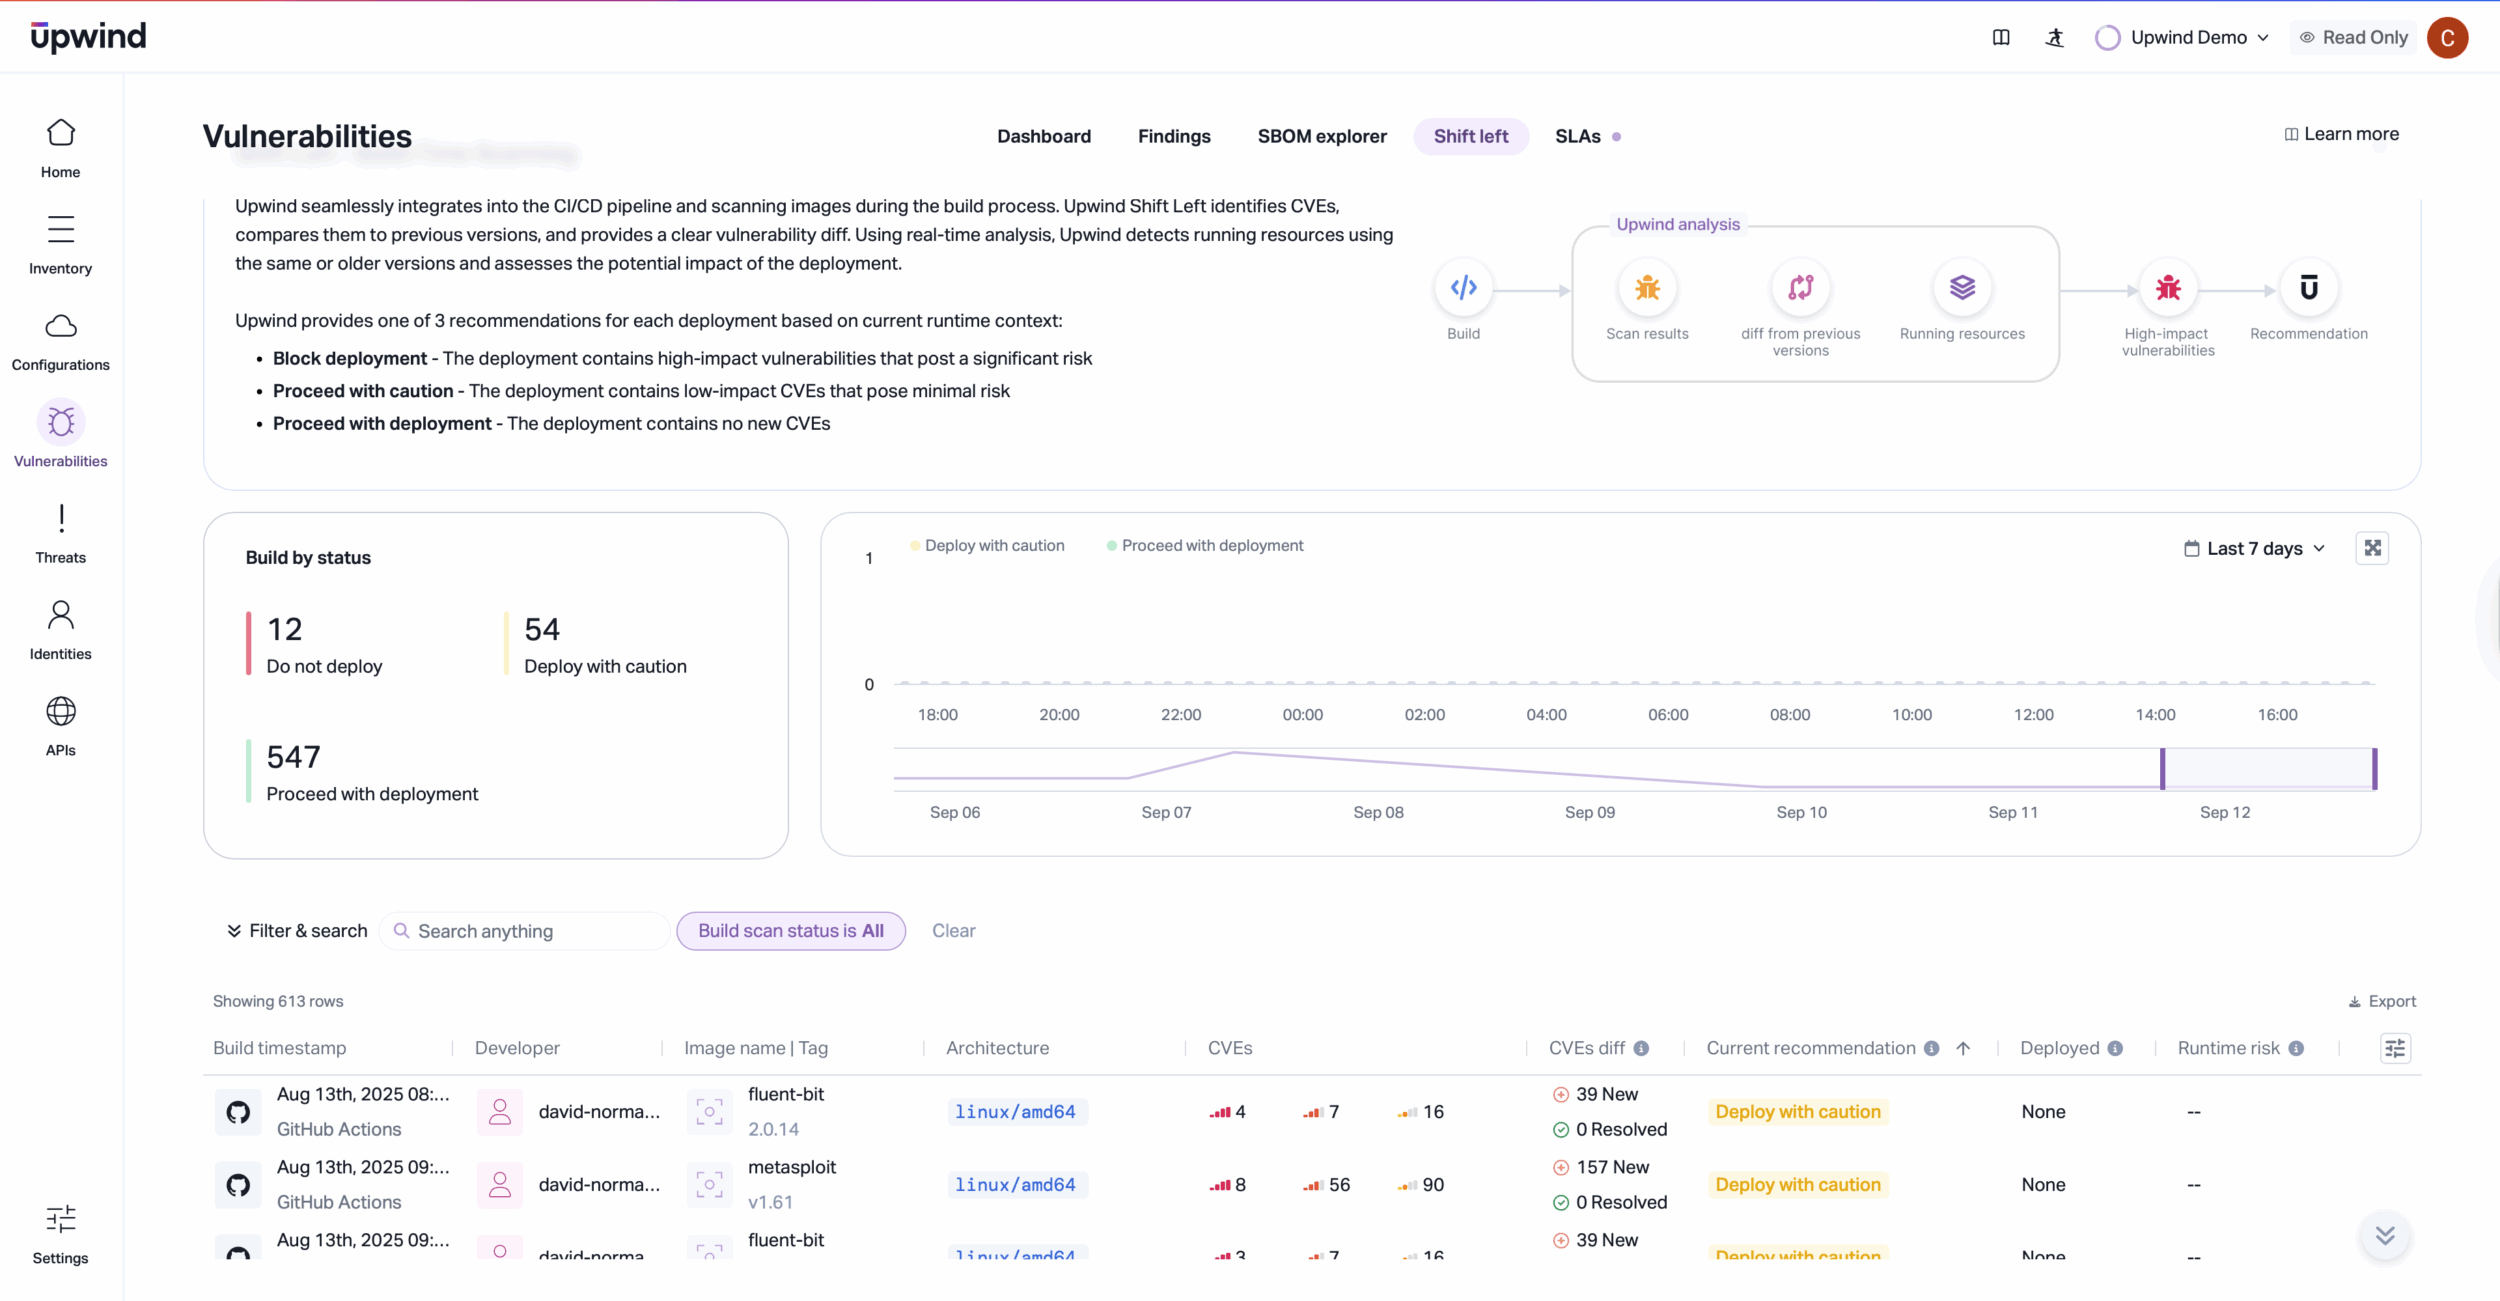Clear the active filters
This screenshot has width=2500, height=1301.
[x=953, y=931]
